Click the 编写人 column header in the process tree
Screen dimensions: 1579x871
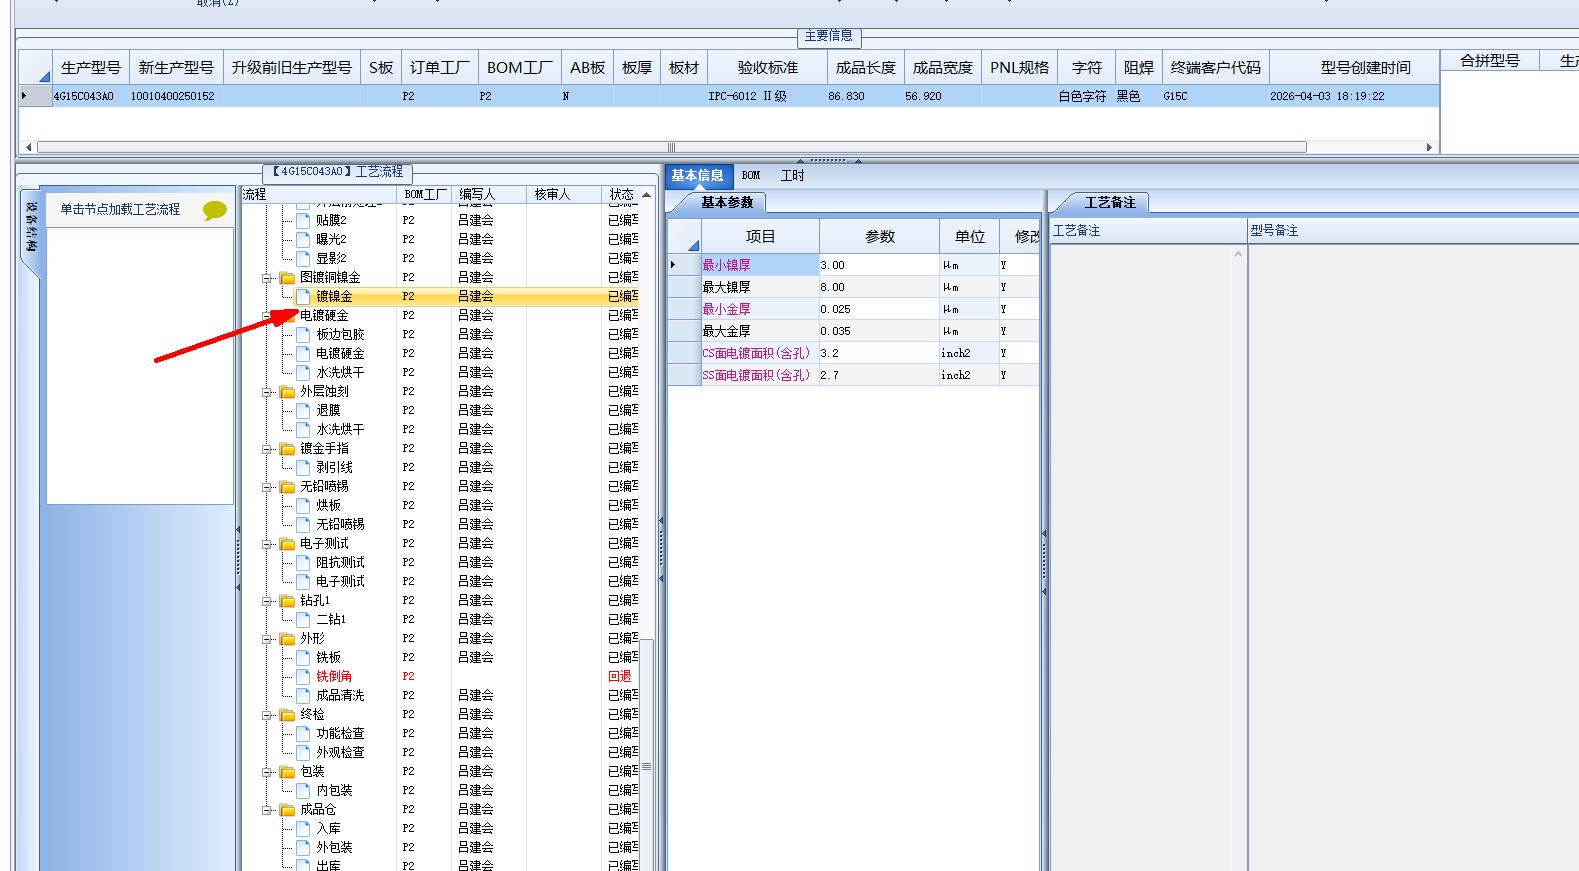point(489,194)
